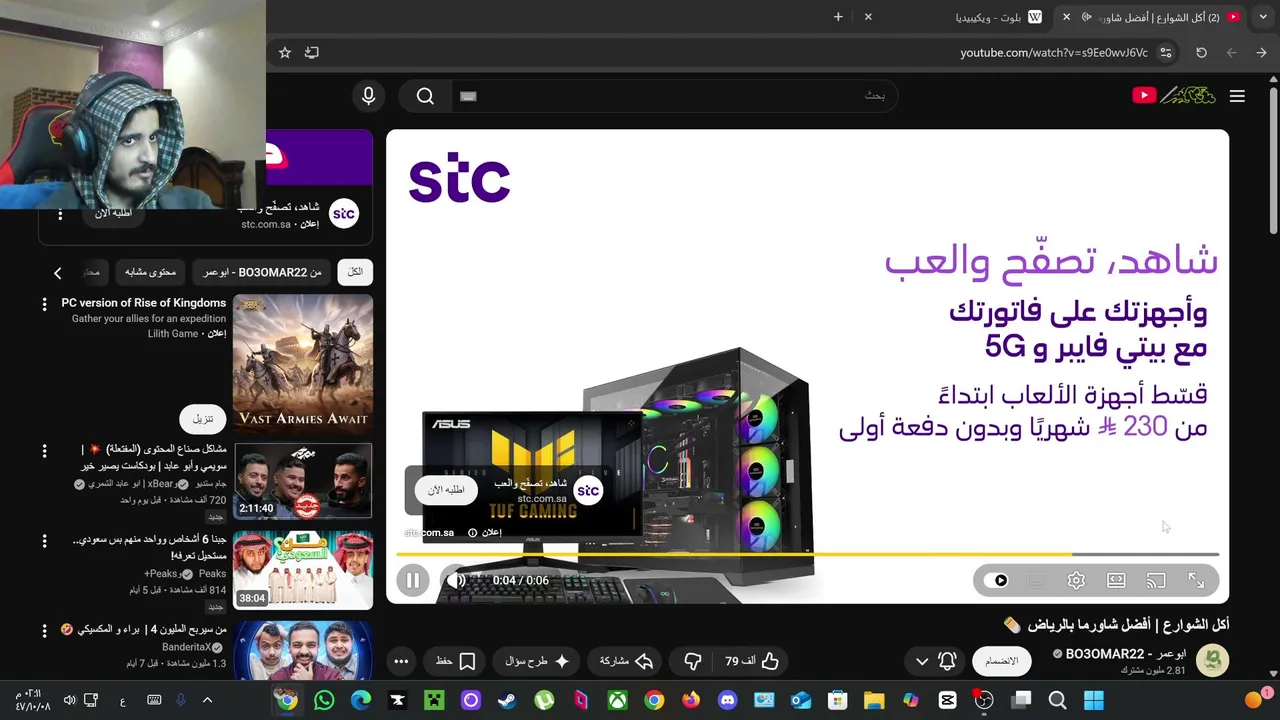
Task: Open the site information icon in the address bar
Action: [x=1166, y=53]
